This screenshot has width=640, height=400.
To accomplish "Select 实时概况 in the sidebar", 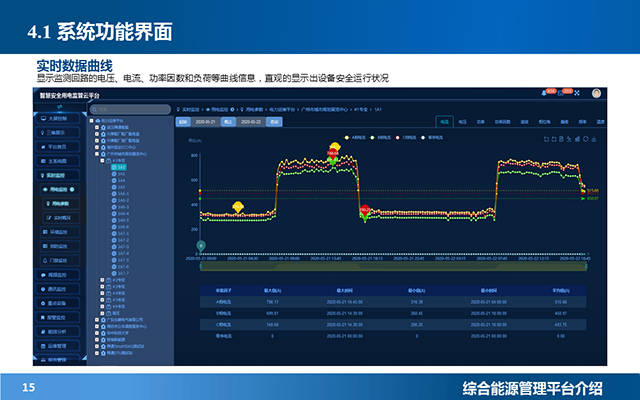I will (x=61, y=218).
